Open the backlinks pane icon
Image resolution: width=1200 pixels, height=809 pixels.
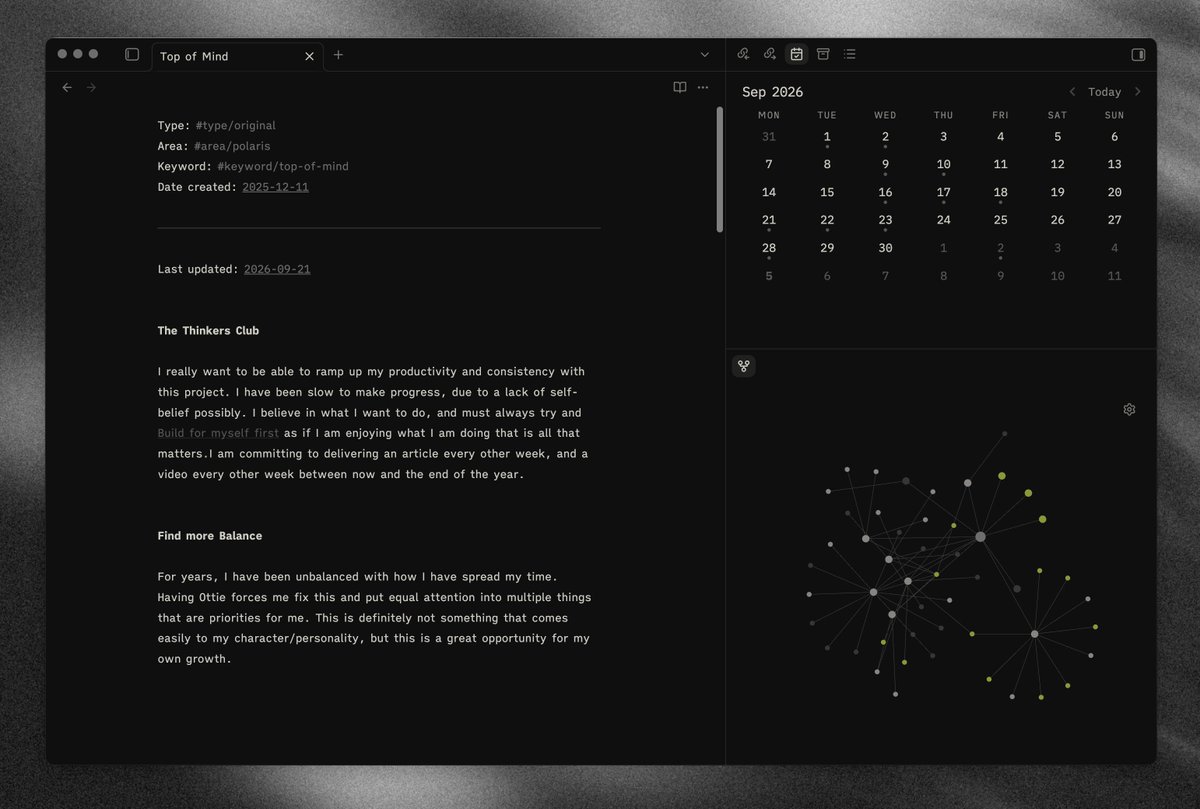click(x=743, y=54)
